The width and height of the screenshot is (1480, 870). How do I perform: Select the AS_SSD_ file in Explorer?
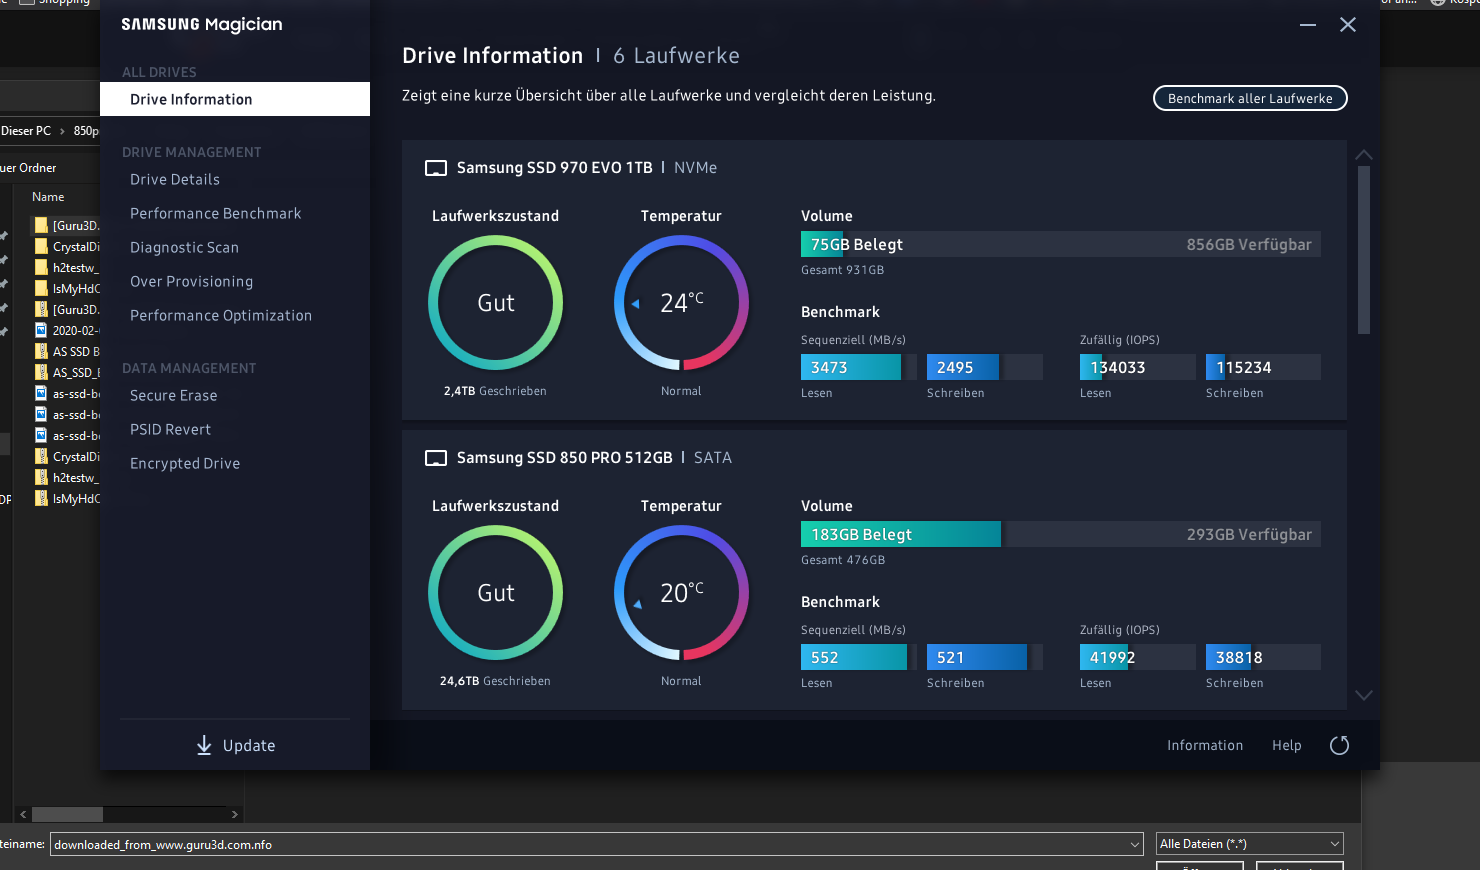[66, 372]
